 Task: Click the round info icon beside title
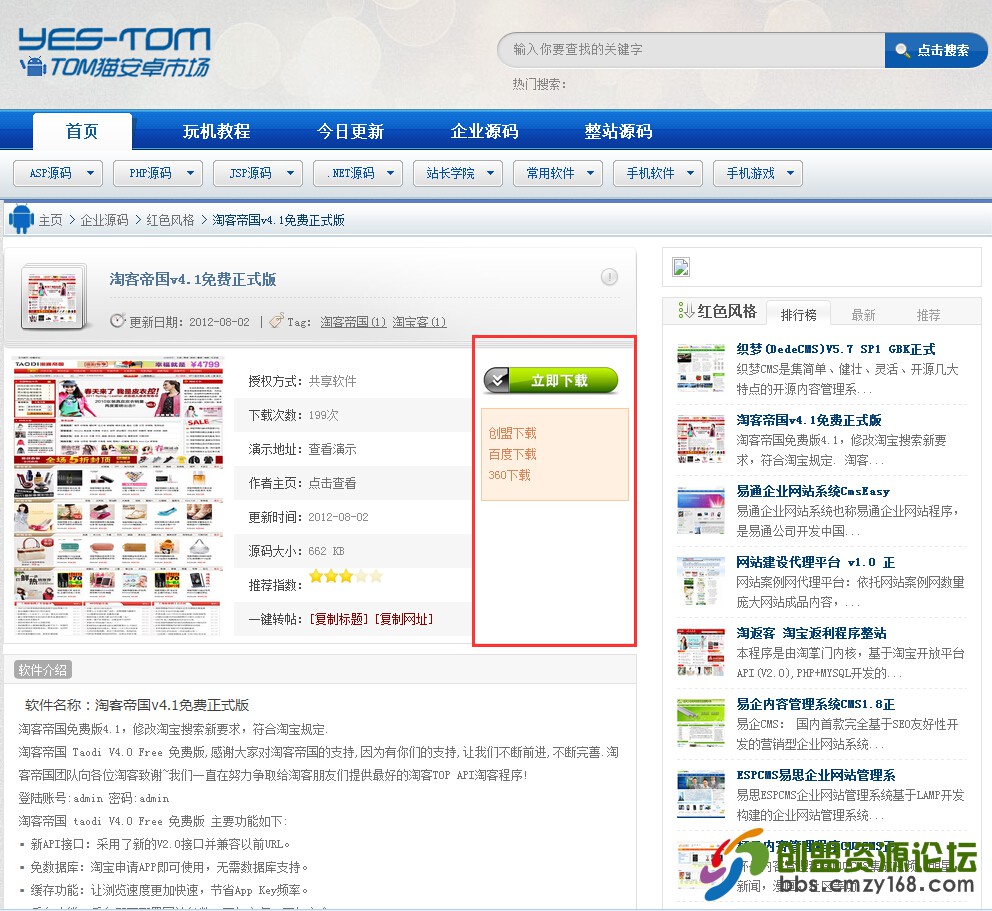coord(609,276)
